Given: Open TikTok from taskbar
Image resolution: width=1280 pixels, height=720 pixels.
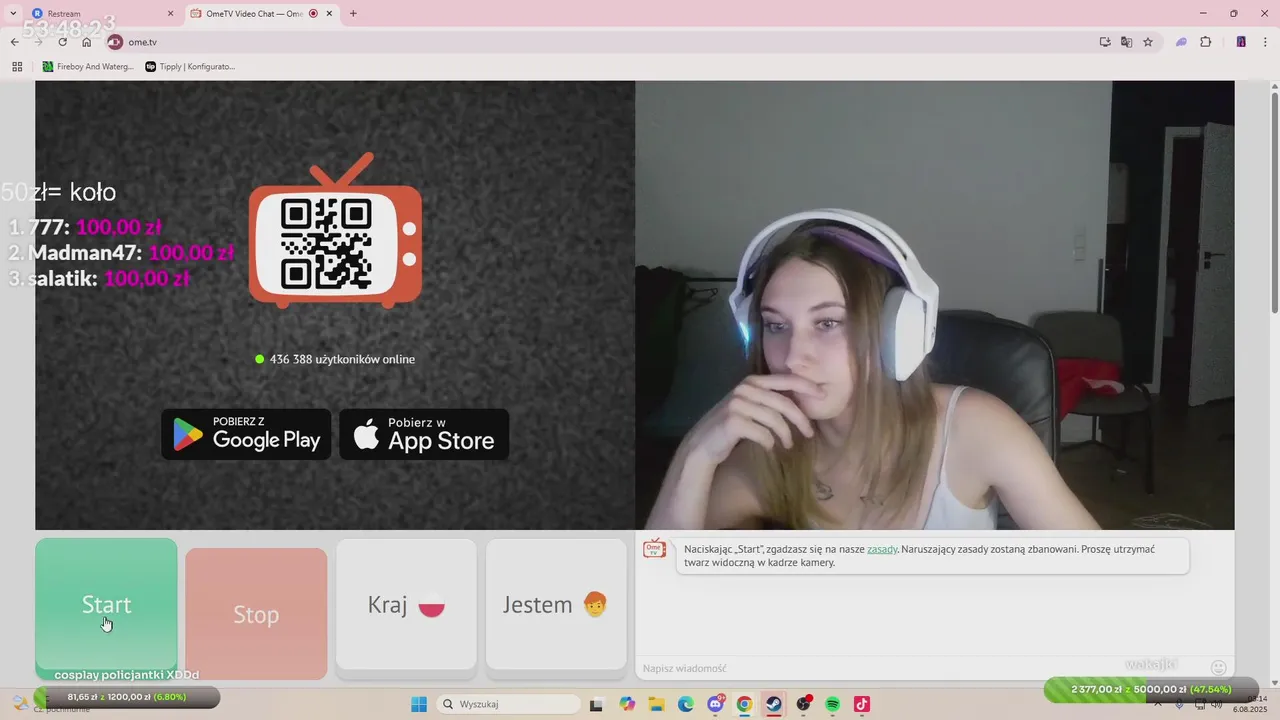Looking at the screenshot, I should [862, 704].
